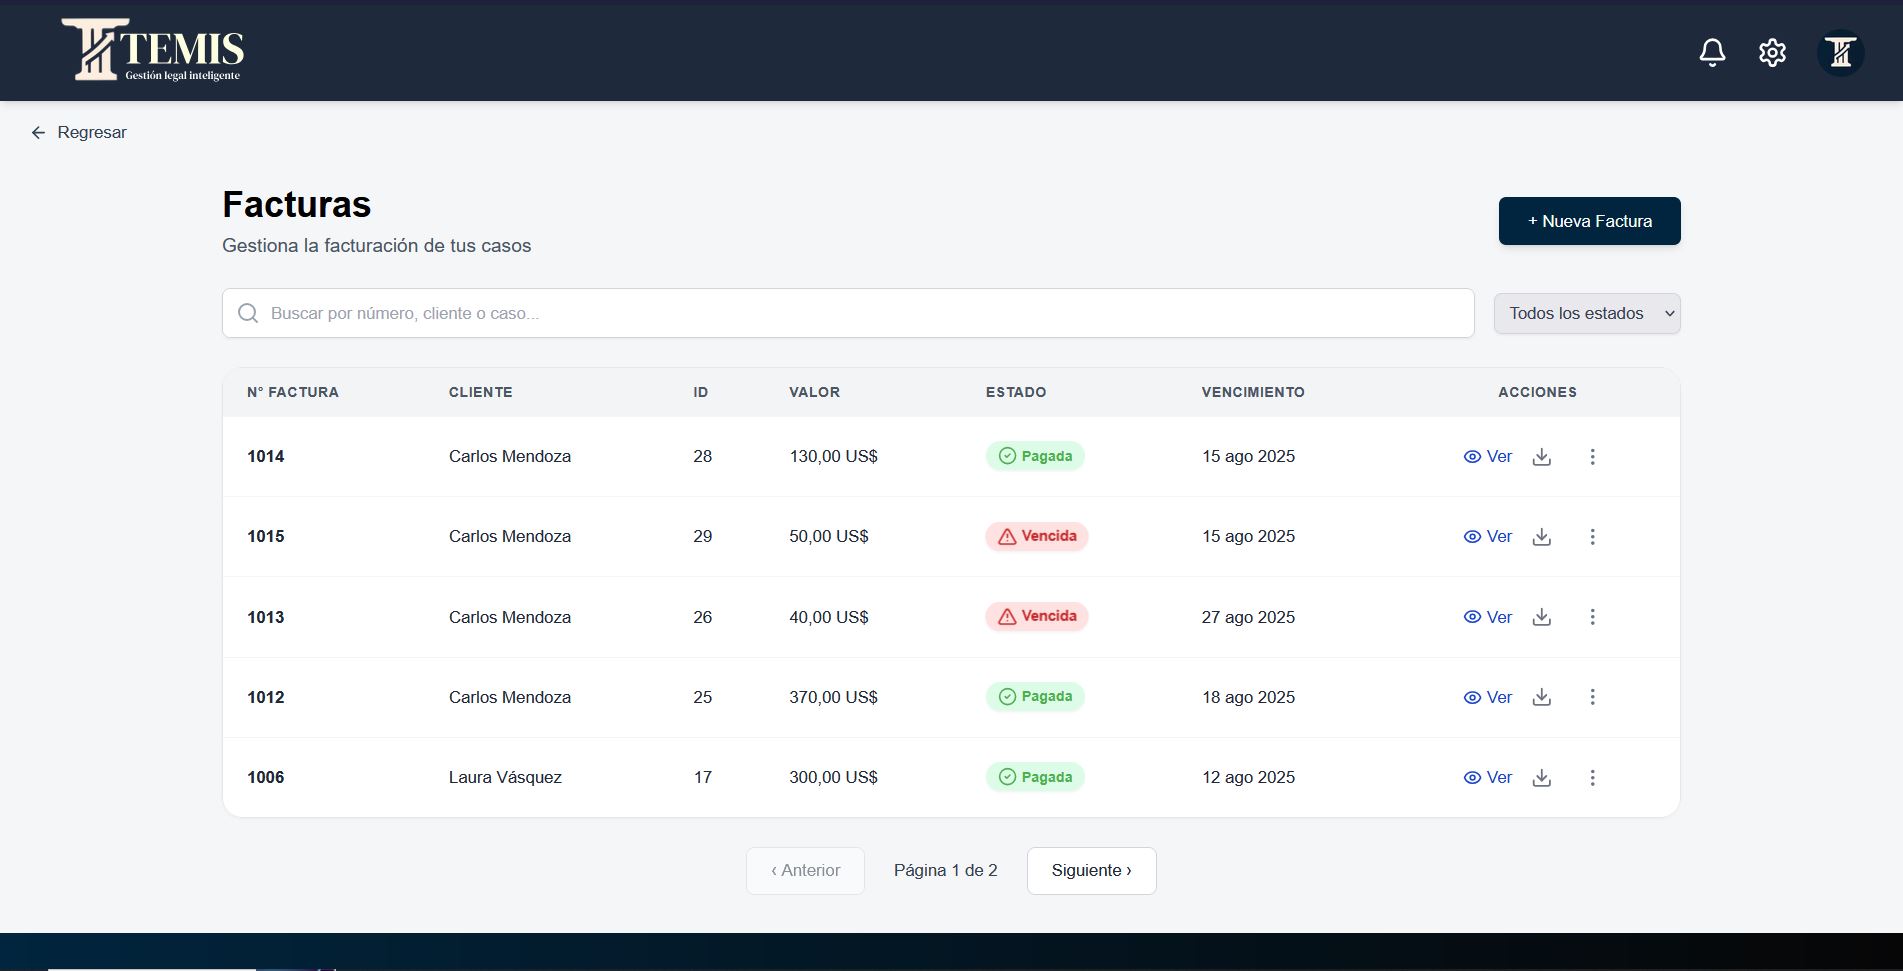
Task: Click the TEMIS logo in the header
Action: pos(155,50)
